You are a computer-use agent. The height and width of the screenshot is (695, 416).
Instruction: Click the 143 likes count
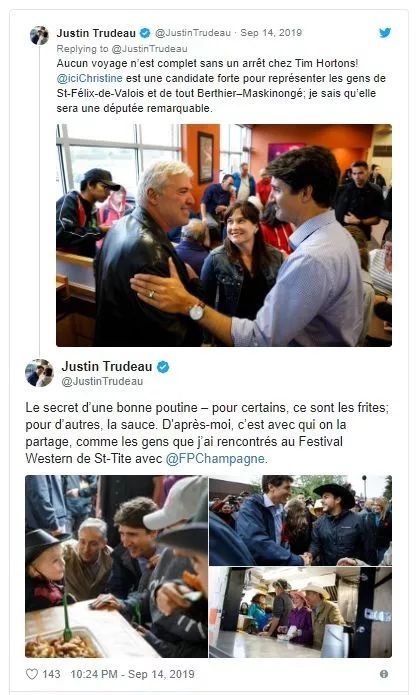51,674
